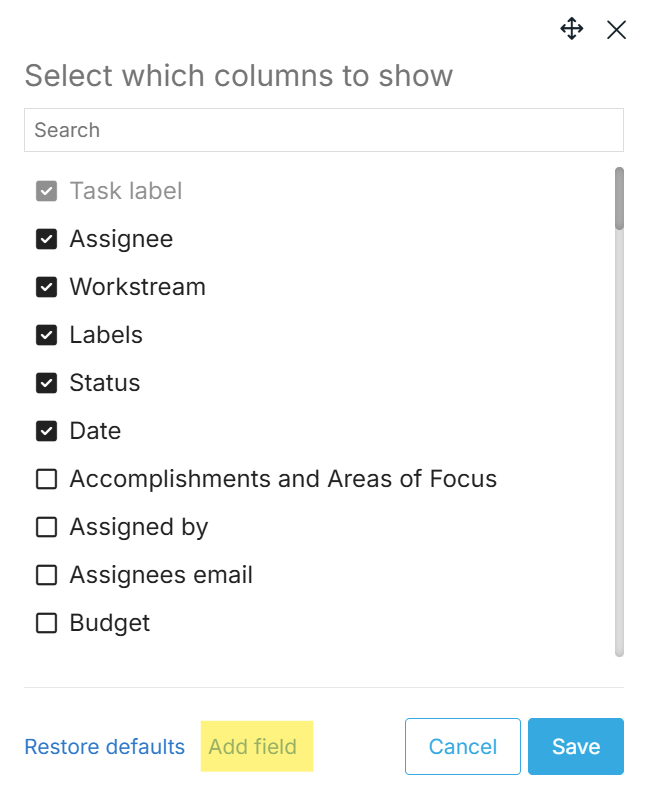This screenshot has height=804, width=651.
Task: Enable Accomplishments and Areas of Focus column
Action: 46,479
